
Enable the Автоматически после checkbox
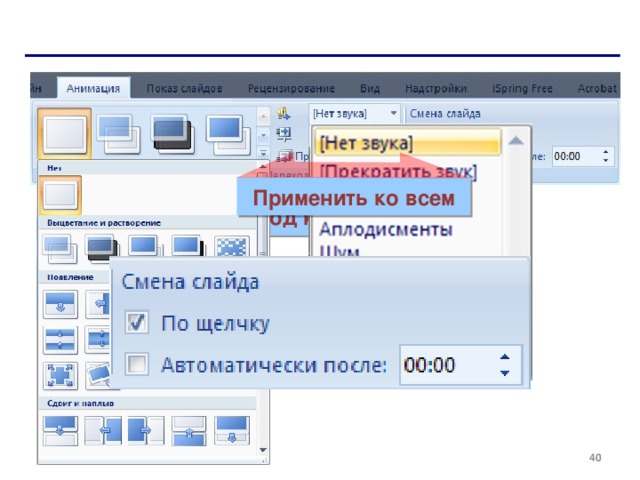137,364
